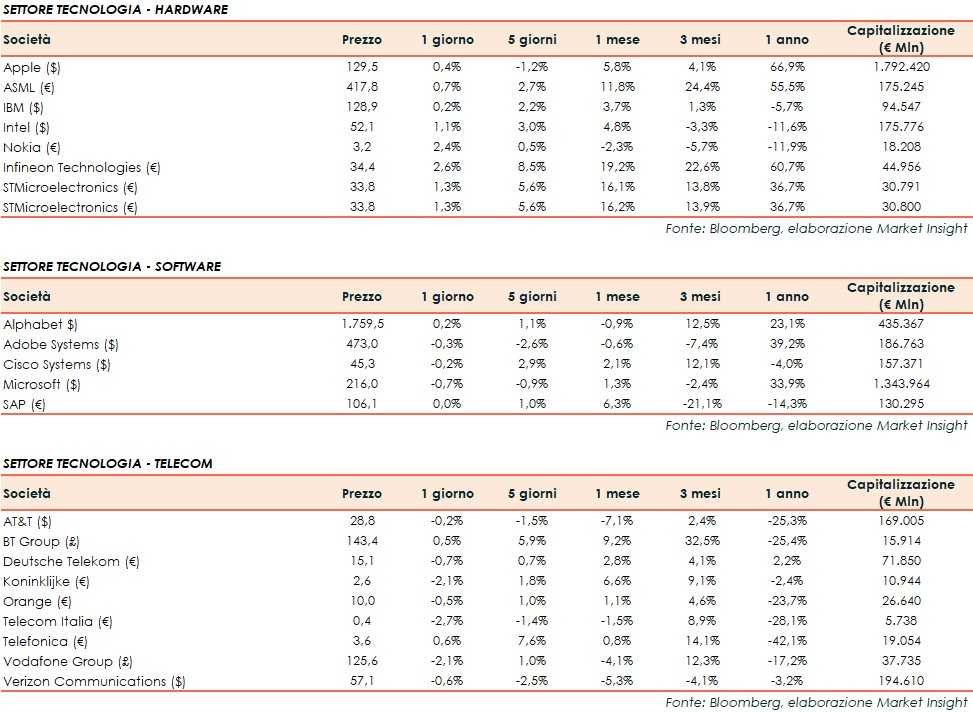
Task: Click the SETTORE TECNOLOGIA - HARDWARE title
Action: 115,10
